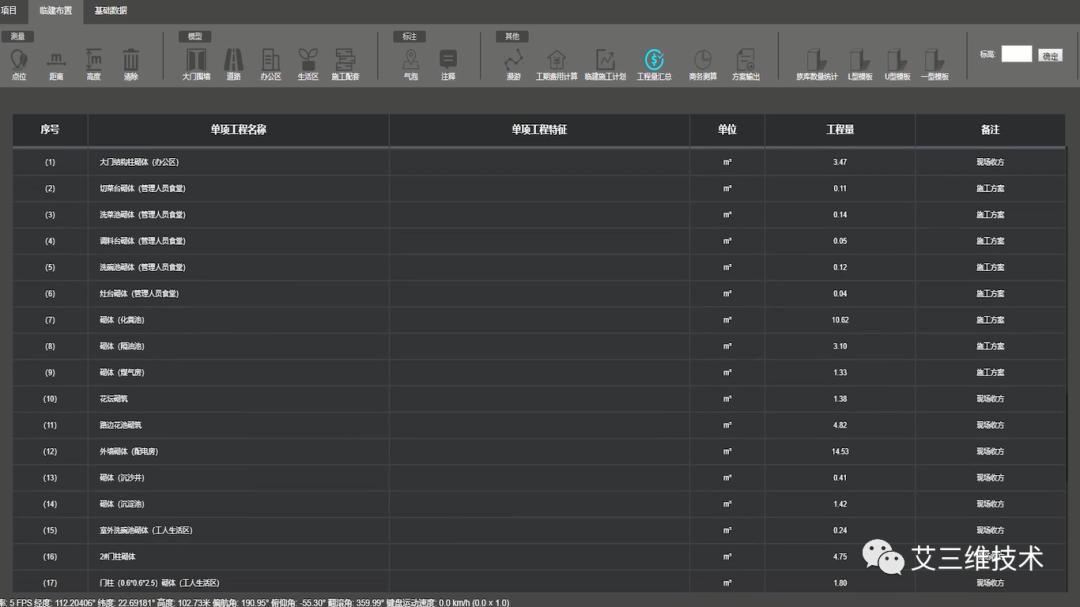The width and height of the screenshot is (1080, 607).
Task: Click sequence number (10) cell
Action: (x=50, y=399)
